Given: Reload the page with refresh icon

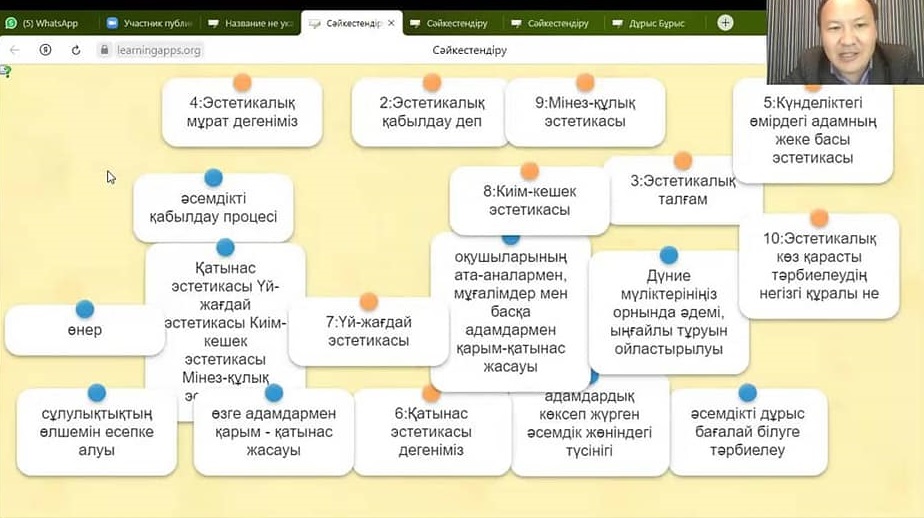Looking at the screenshot, I should pyautogui.click(x=76, y=49).
